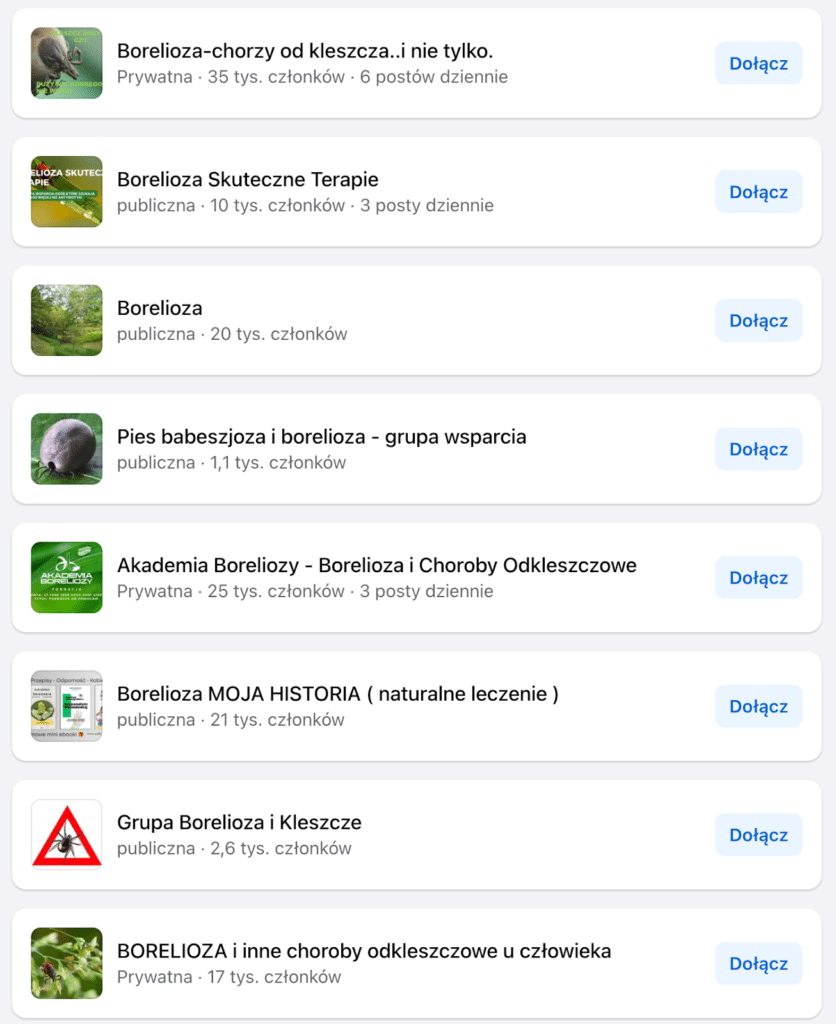
Task: Open the Grupa Borelioza i Kleszcze title
Action: point(239,823)
